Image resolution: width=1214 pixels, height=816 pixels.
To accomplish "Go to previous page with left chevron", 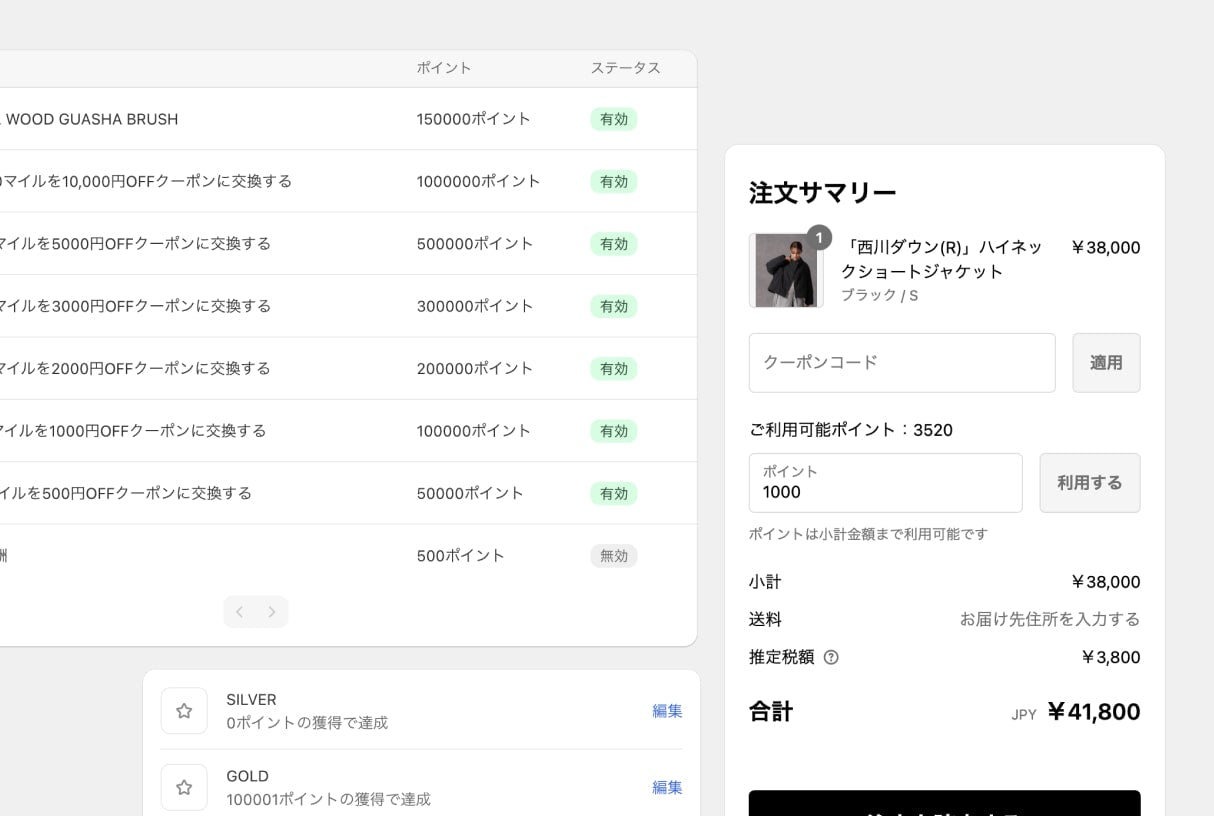I will (240, 612).
